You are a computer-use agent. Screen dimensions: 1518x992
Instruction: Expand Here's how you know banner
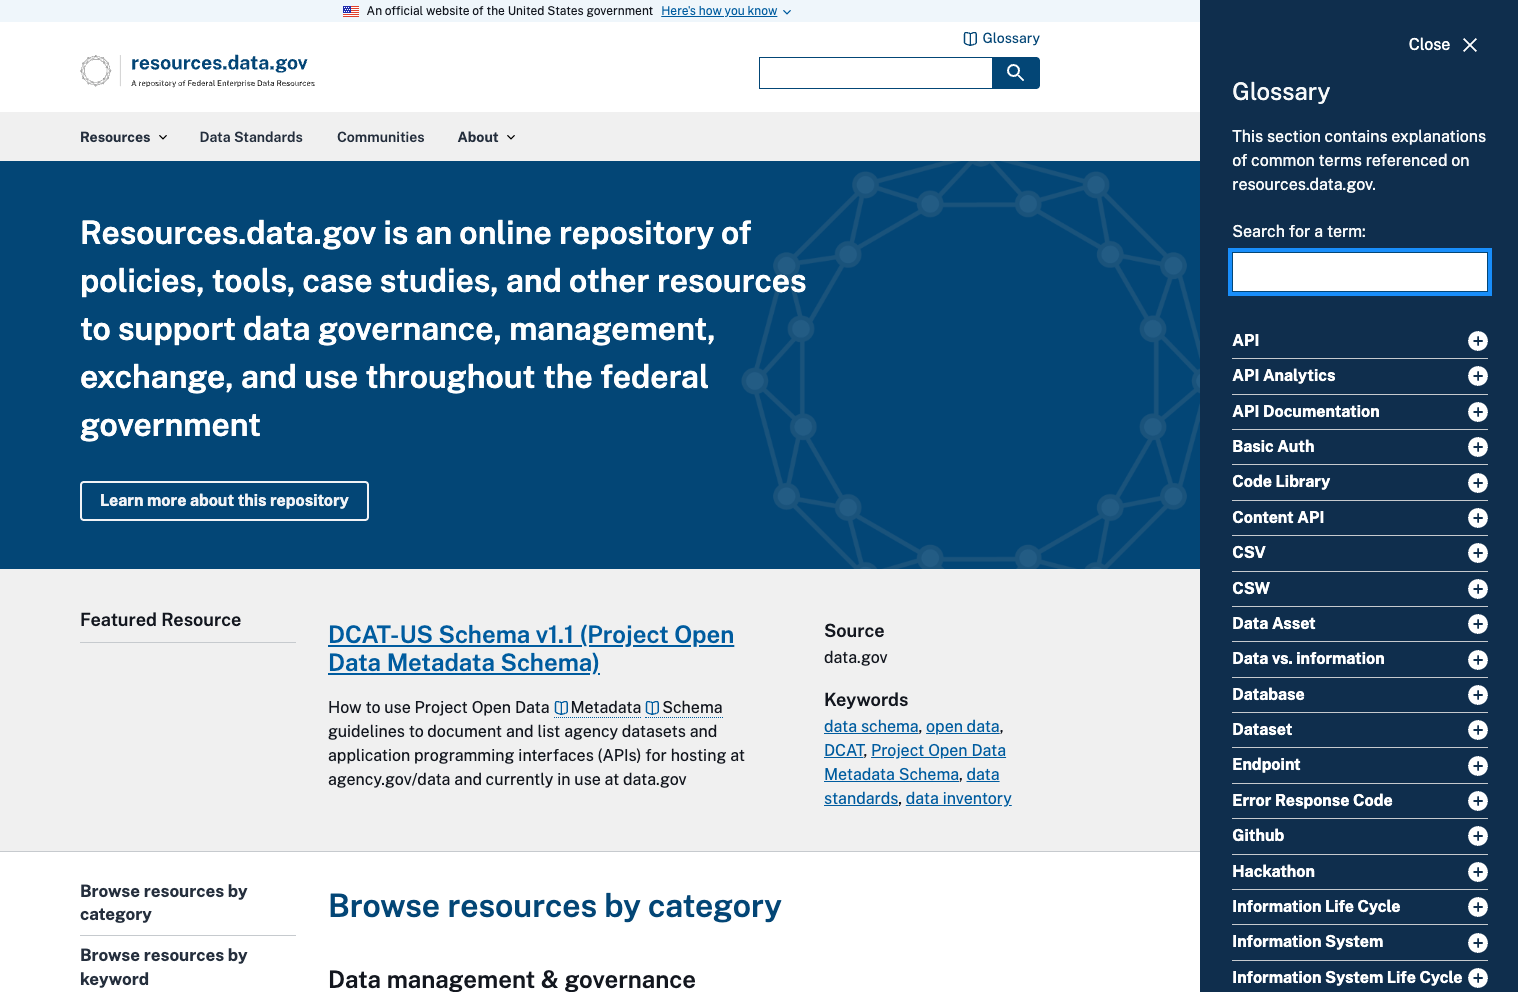726,11
